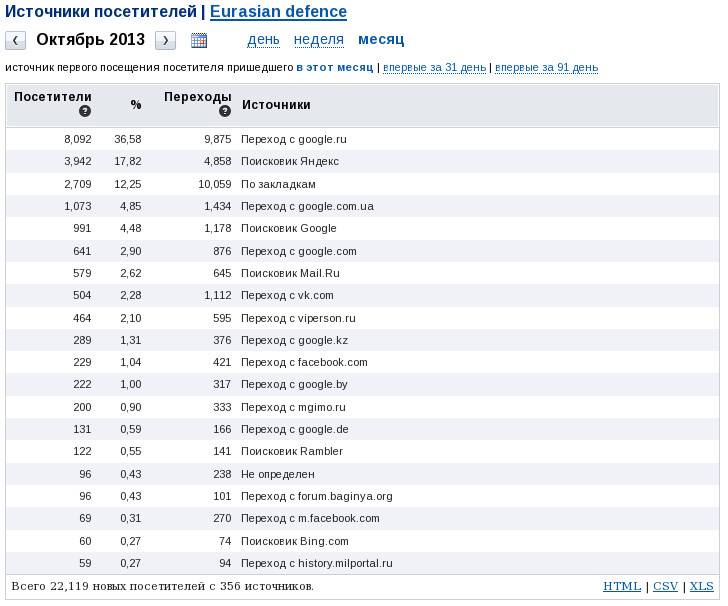The image size is (728, 606).
Task: Click transitions value 1,434
Action: 217,206
